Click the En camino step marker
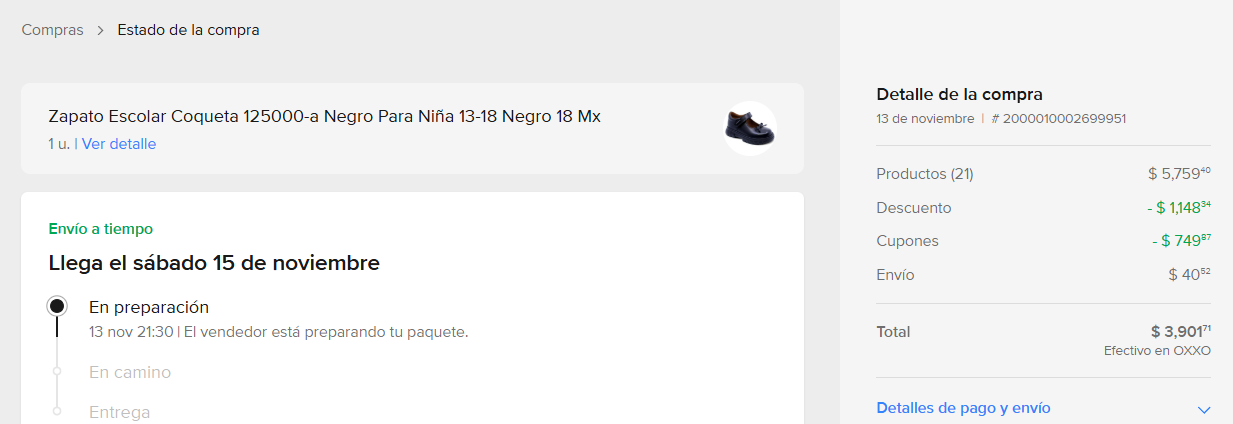Screen dimensions: 1233x424 coord(57,372)
